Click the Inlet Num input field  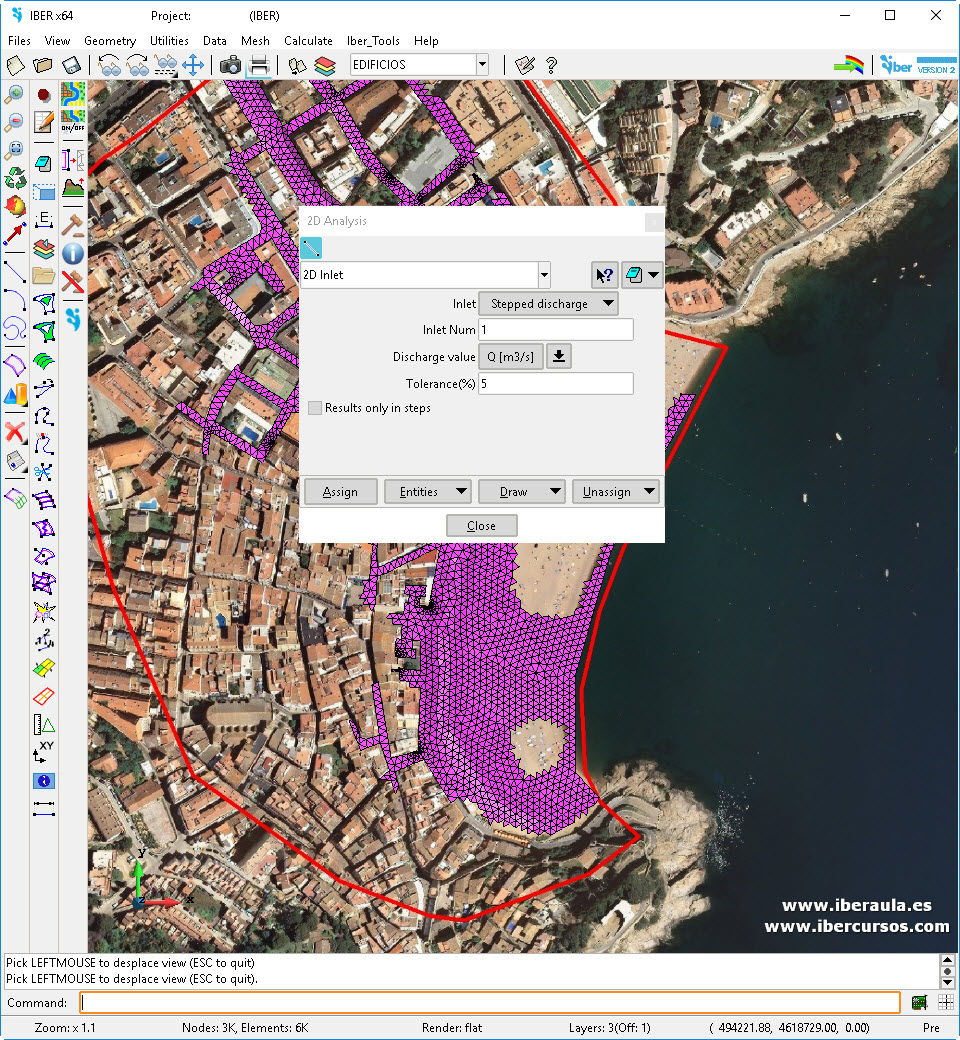point(556,330)
